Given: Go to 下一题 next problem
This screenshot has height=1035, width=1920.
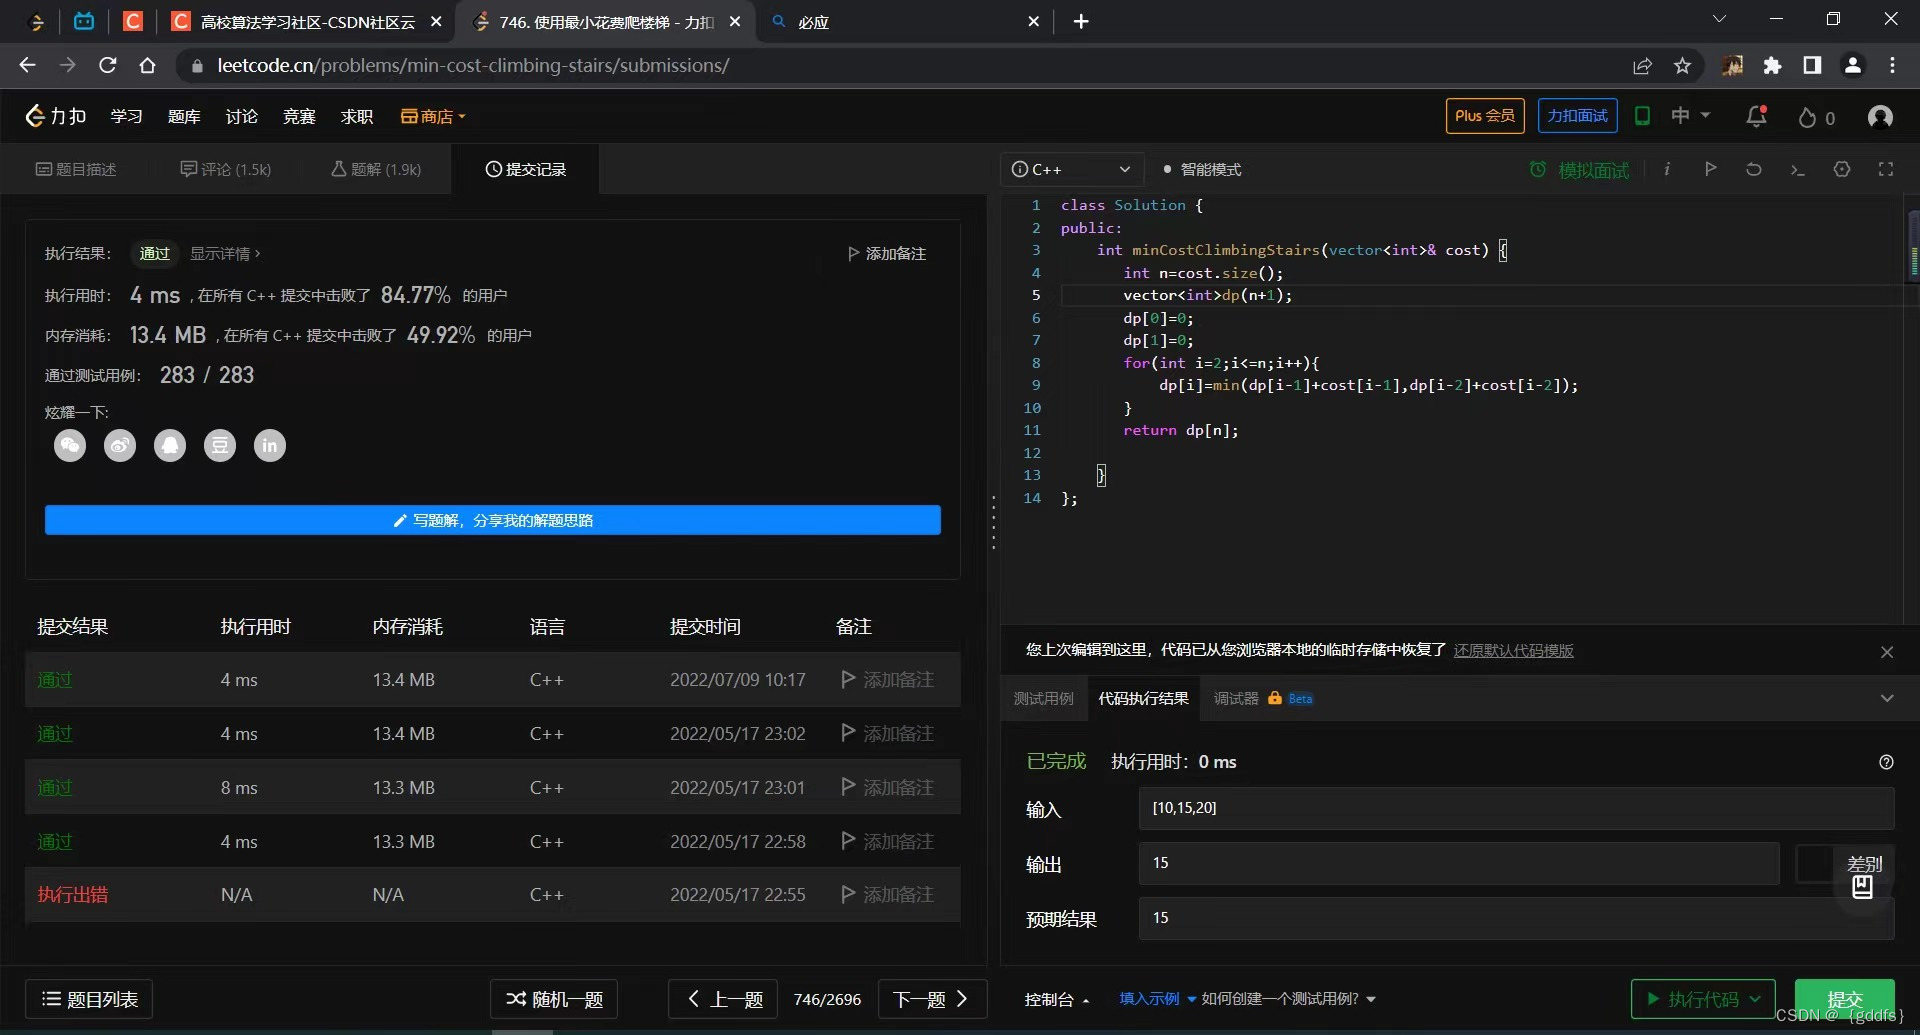Looking at the screenshot, I should [932, 999].
